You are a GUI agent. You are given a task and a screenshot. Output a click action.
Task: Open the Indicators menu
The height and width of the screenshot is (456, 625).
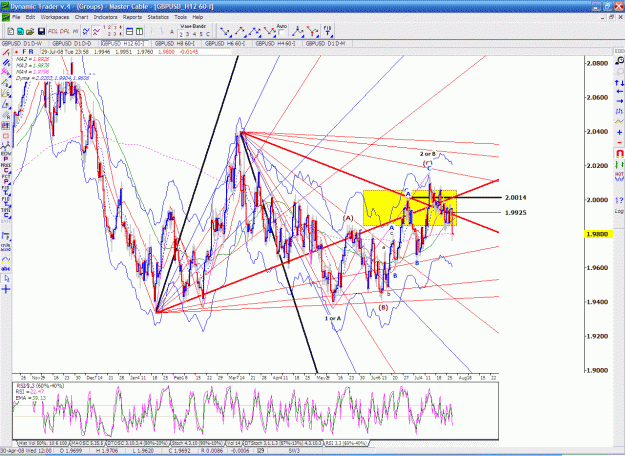(105, 17)
